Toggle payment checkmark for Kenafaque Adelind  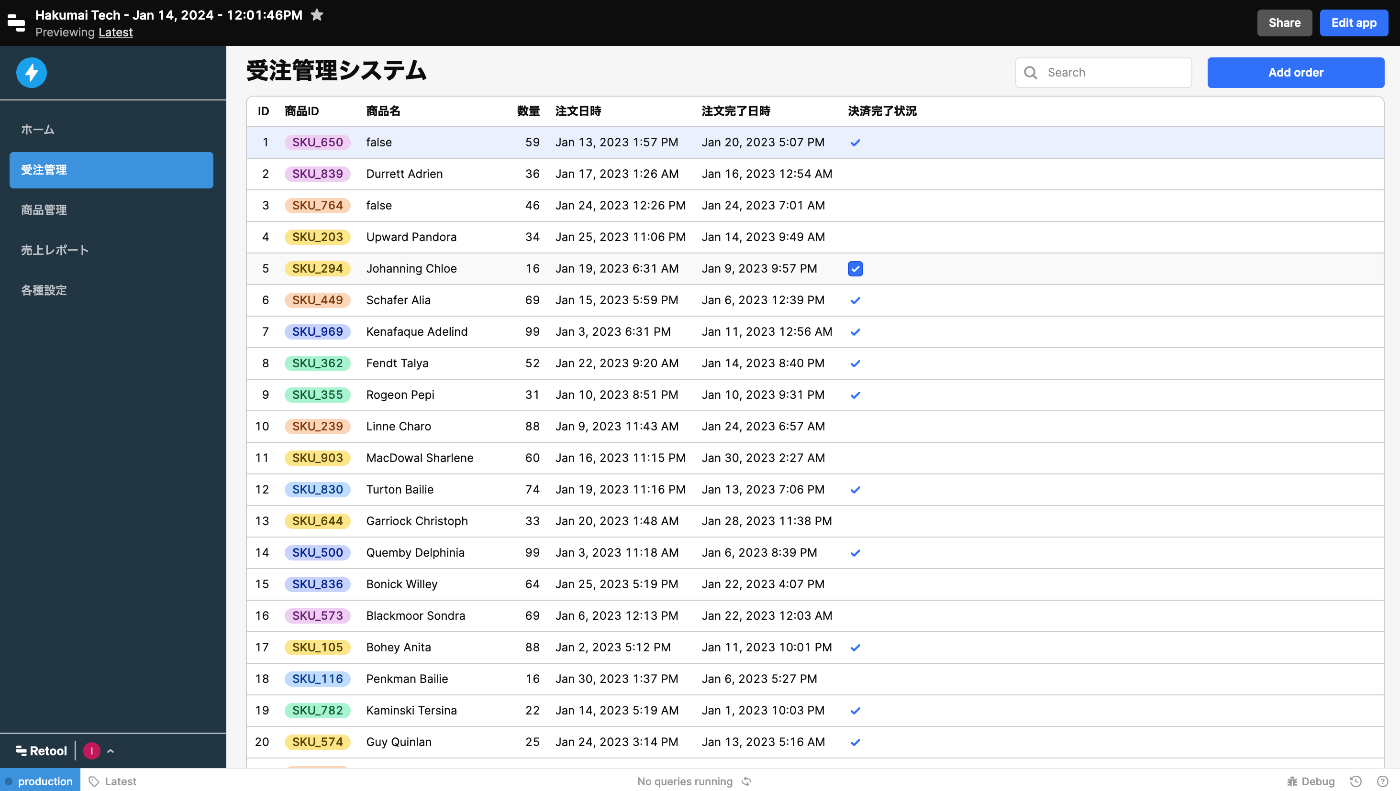tap(855, 331)
